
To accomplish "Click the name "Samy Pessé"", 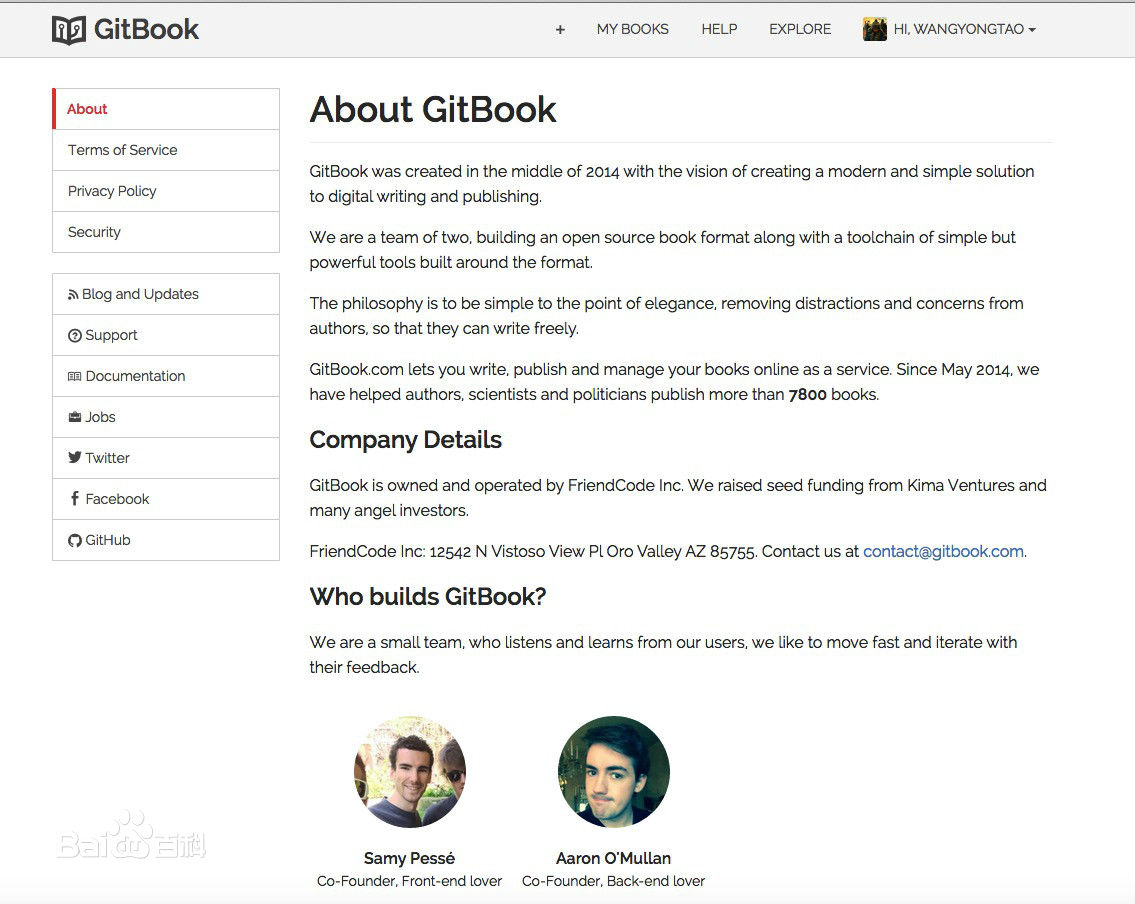I will point(410,858).
